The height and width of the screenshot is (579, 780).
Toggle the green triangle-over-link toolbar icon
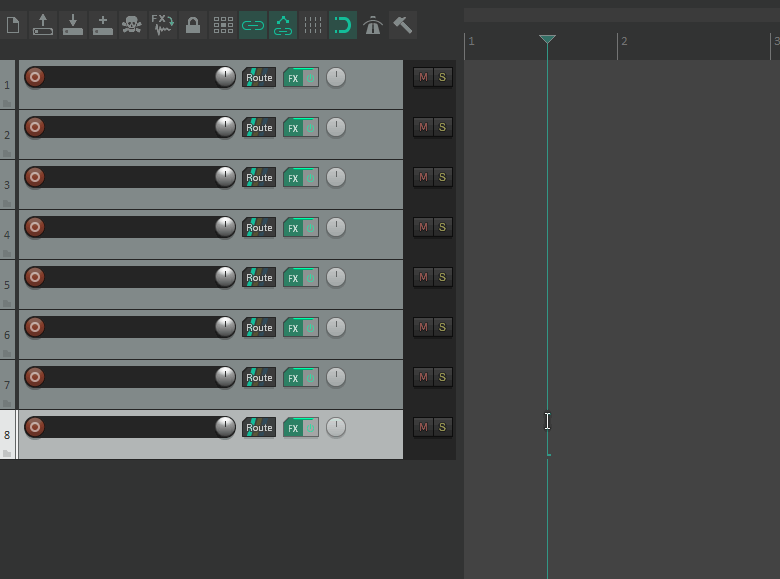[x=283, y=25]
